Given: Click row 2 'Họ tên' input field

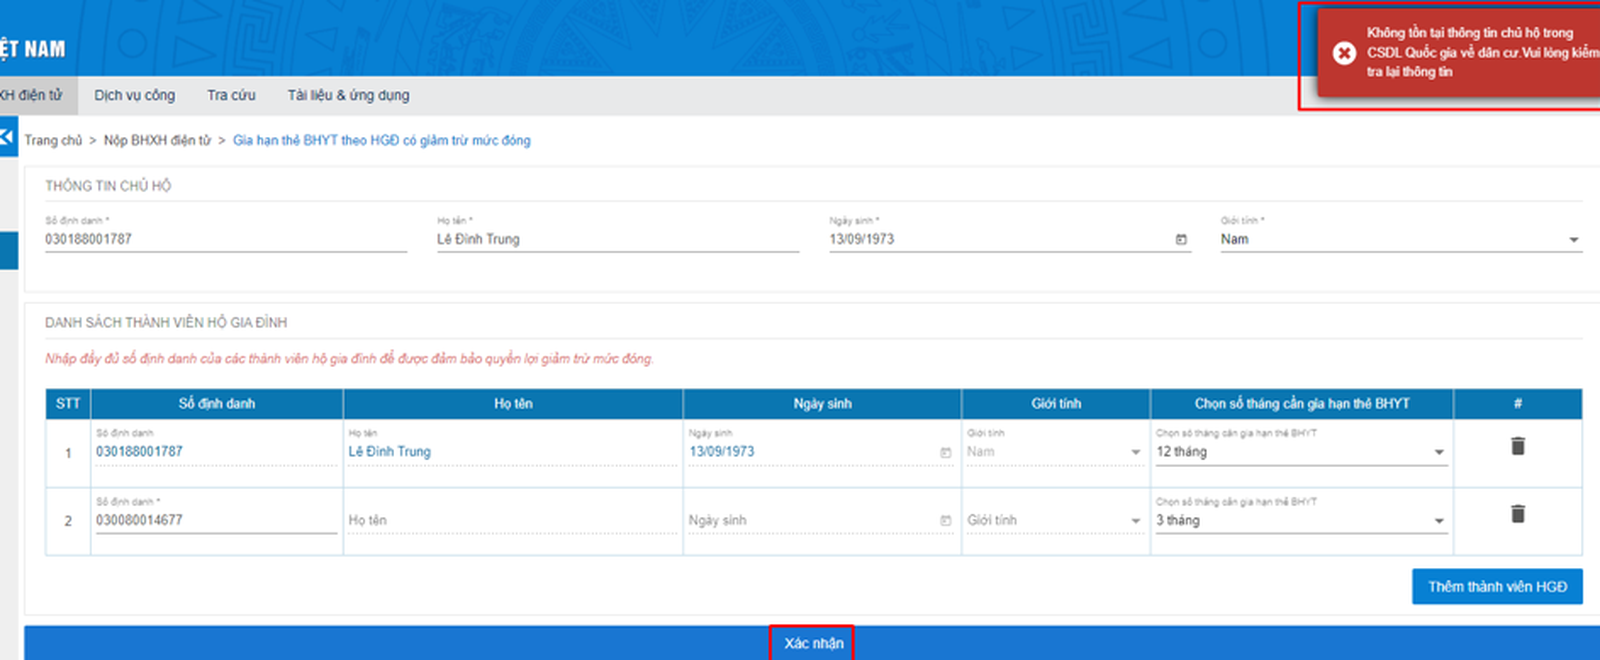Looking at the screenshot, I should (x=512, y=521).
